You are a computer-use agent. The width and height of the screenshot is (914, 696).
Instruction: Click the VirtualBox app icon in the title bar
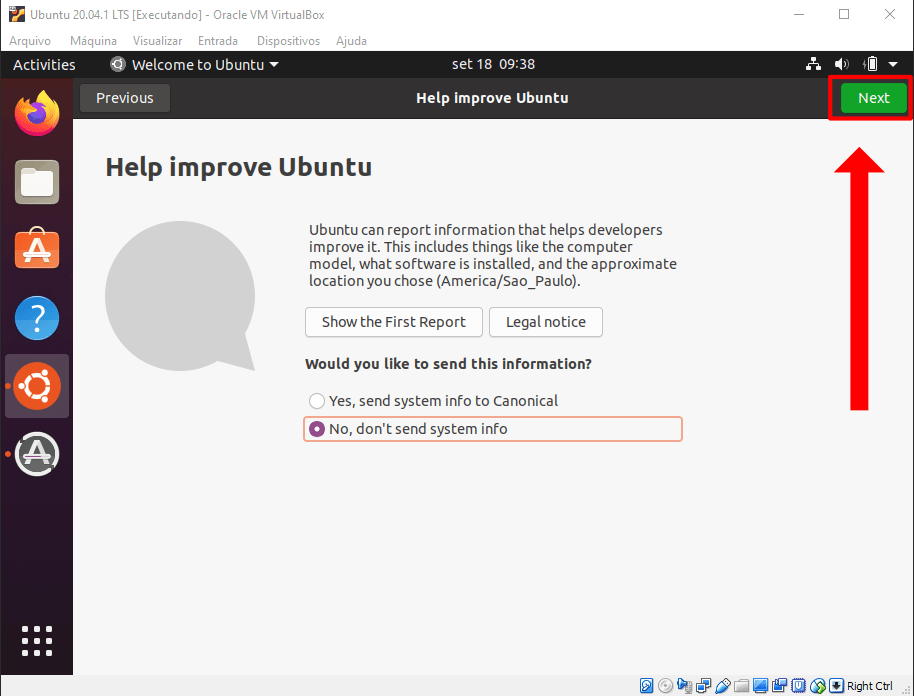coord(17,15)
